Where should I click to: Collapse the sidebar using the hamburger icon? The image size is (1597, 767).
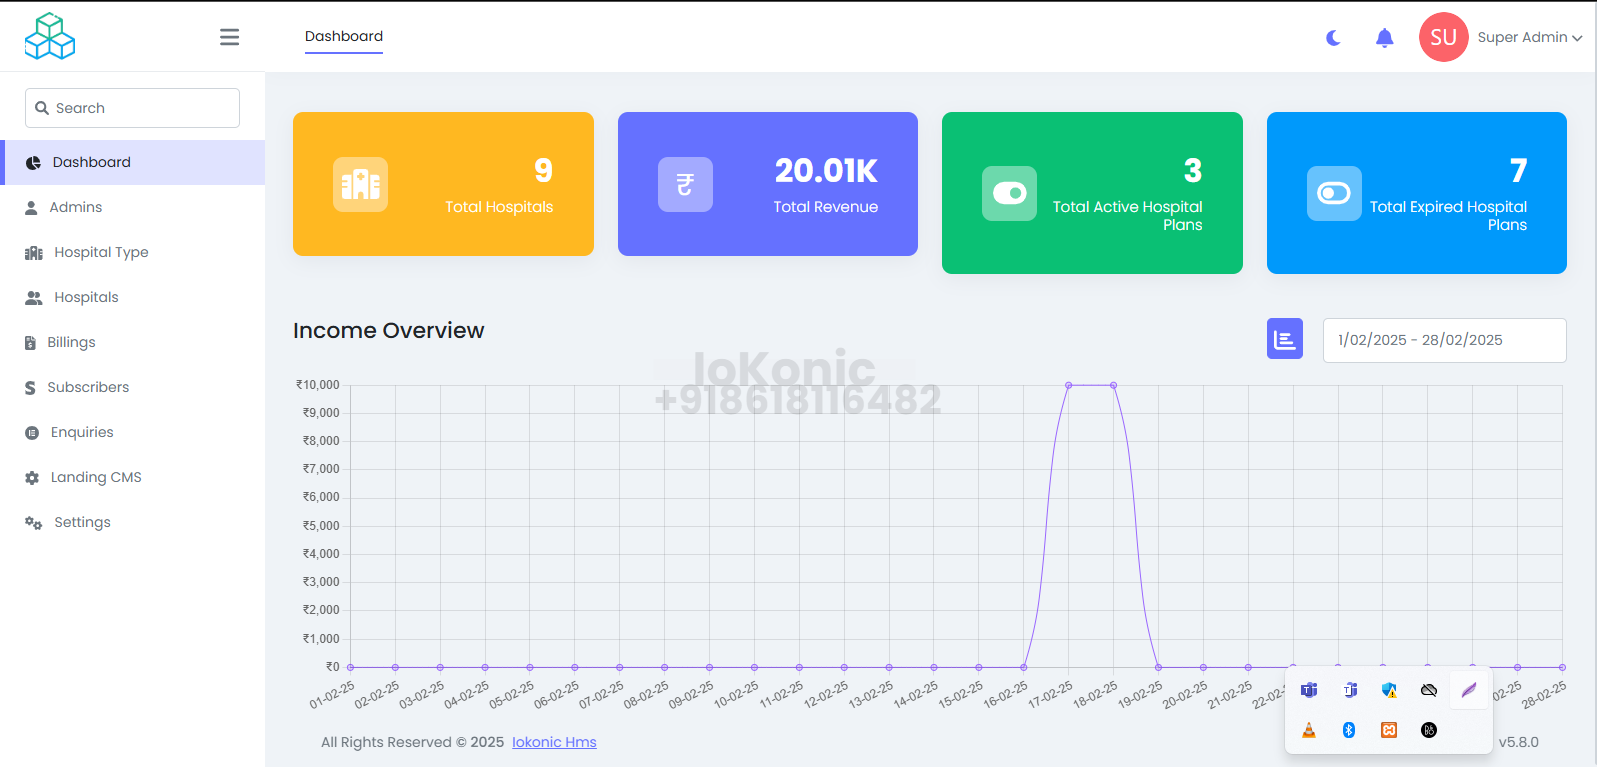point(229,37)
